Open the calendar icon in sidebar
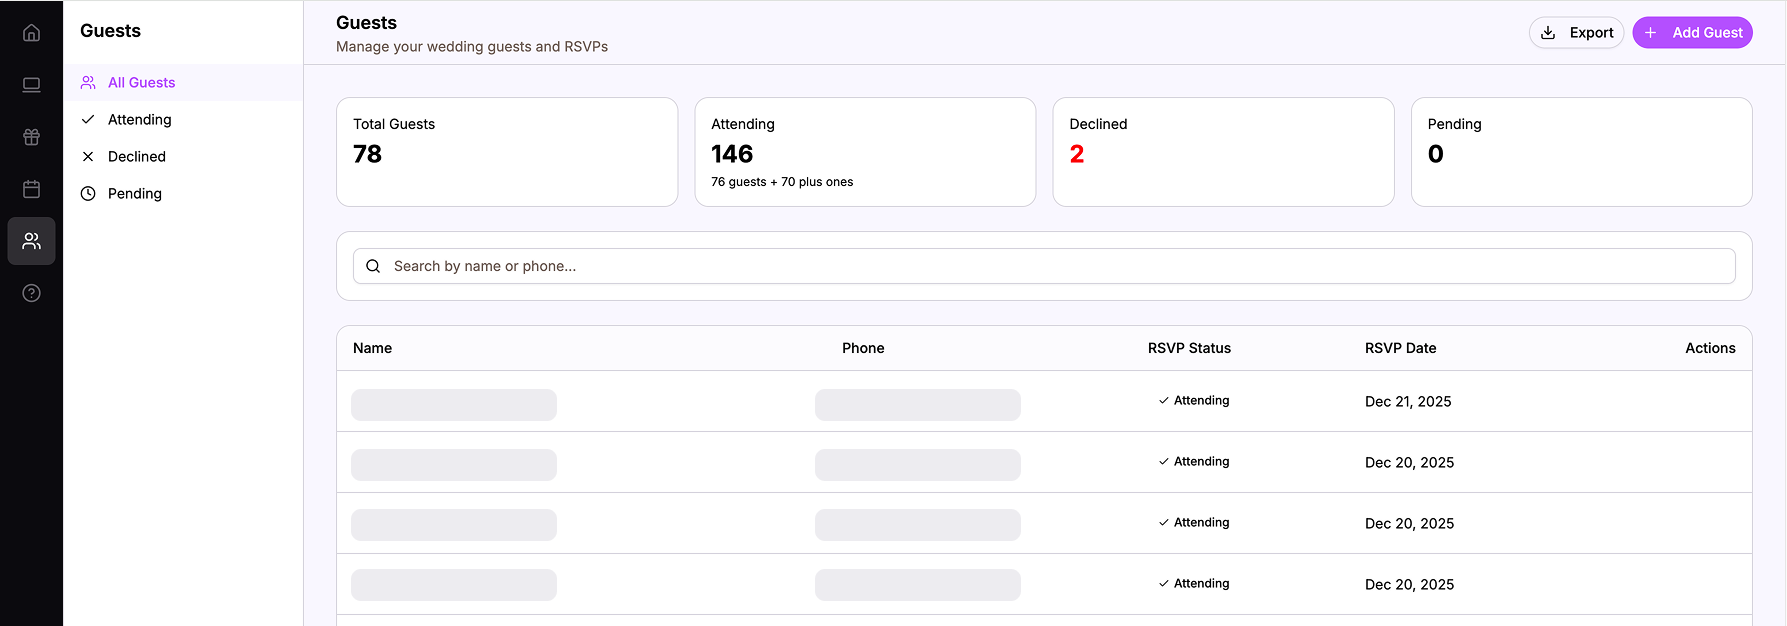 point(31,189)
